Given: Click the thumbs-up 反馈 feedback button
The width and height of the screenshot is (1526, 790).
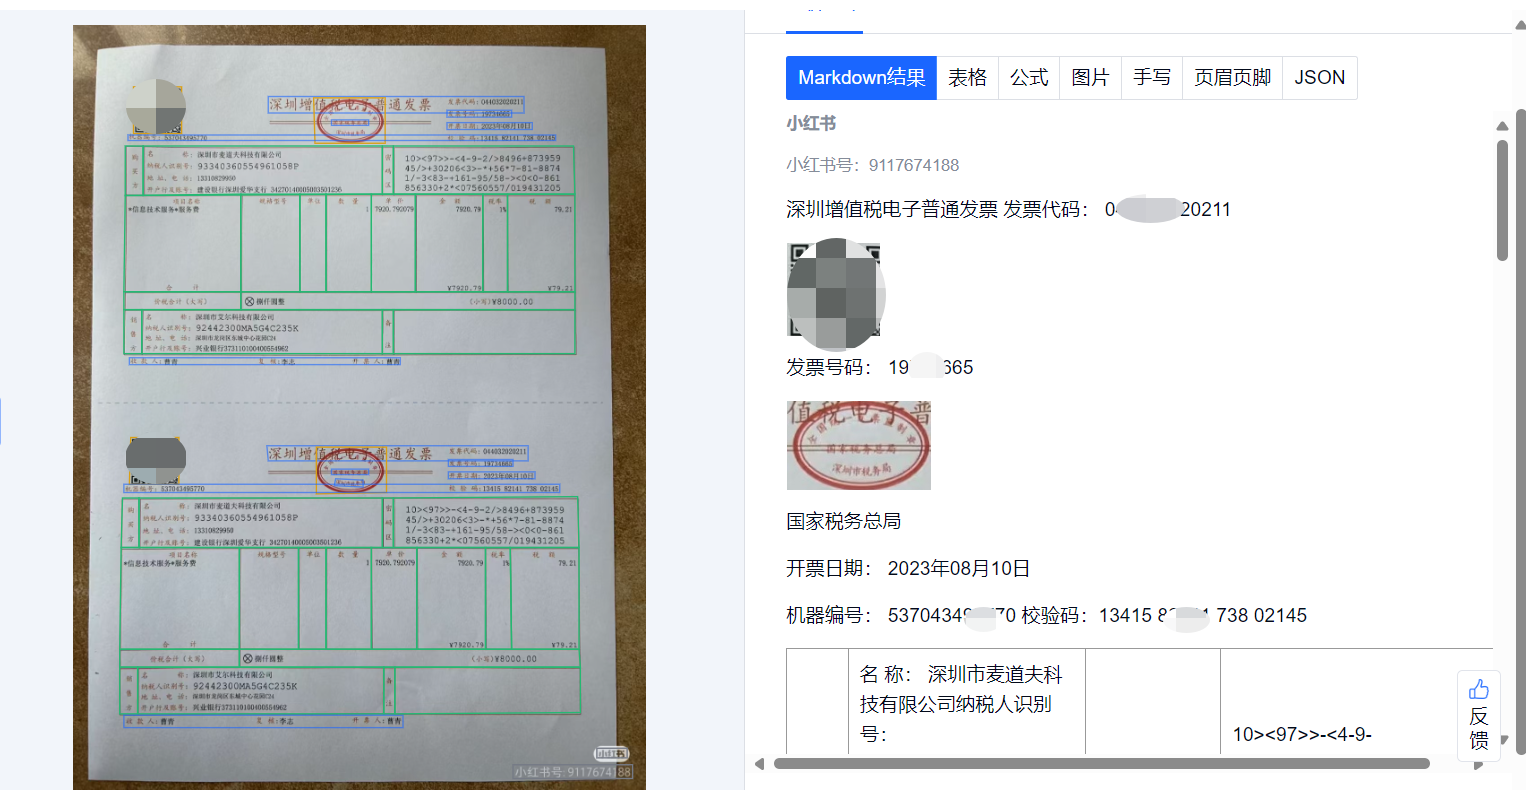Looking at the screenshot, I should pos(1479,715).
